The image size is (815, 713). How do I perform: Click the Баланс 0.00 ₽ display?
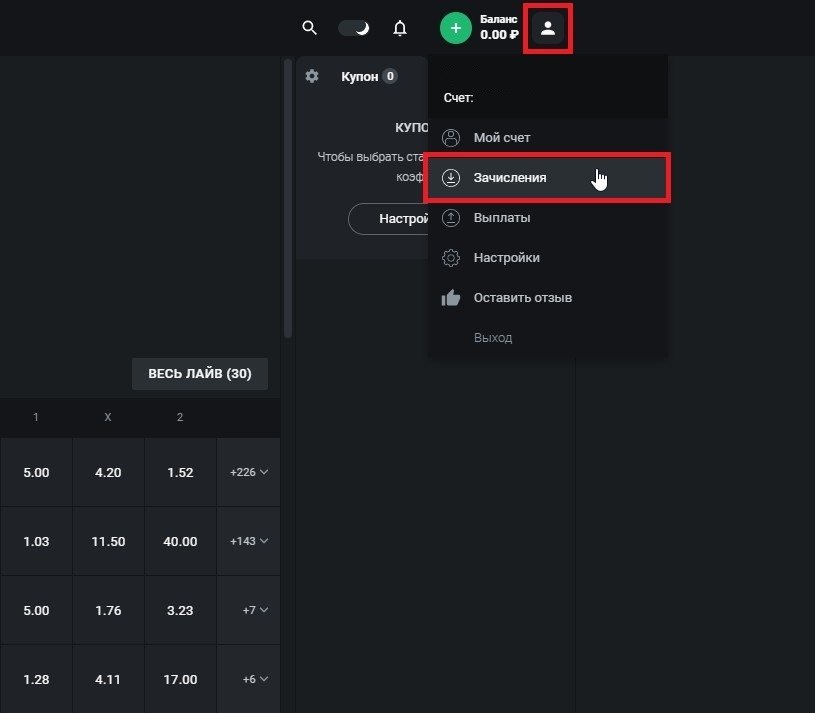click(x=499, y=28)
